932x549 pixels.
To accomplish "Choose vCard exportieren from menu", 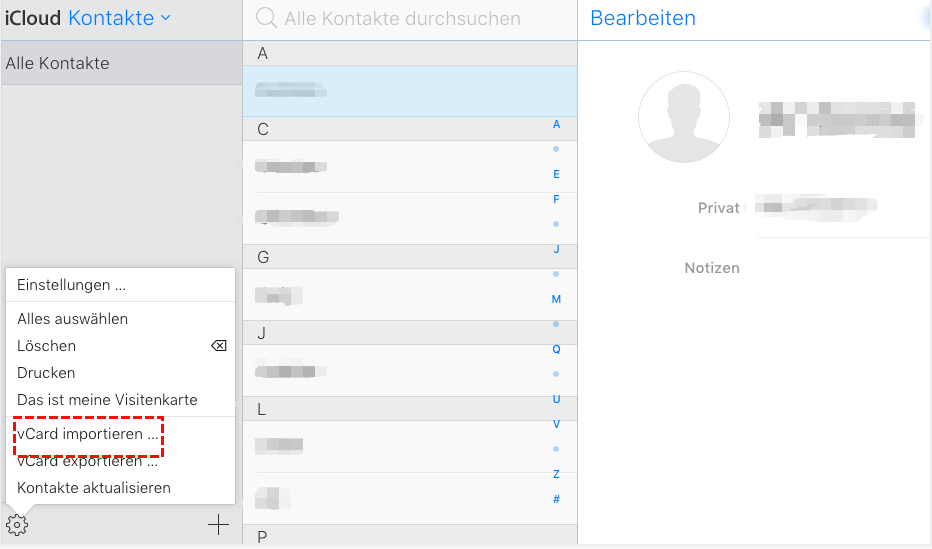I will pyautogui.click(x=88, y=462).
